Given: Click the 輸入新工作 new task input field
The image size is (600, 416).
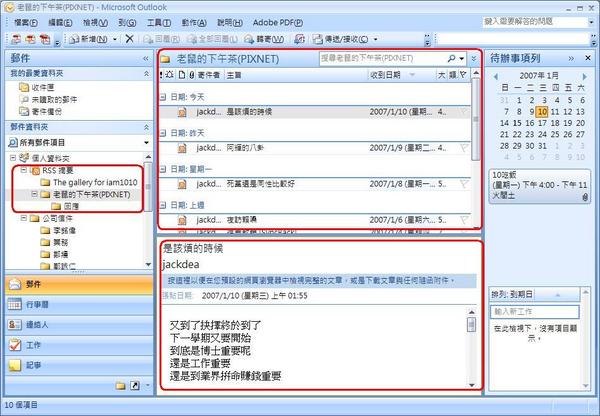Looking at the screenshot, I should (x=535, y=312).
